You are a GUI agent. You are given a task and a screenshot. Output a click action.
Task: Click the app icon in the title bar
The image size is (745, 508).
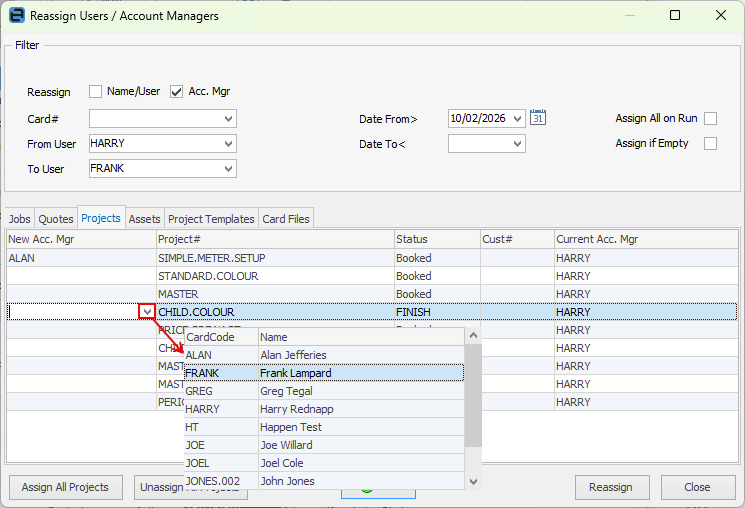pyautogui.click(x=16, y=15)
